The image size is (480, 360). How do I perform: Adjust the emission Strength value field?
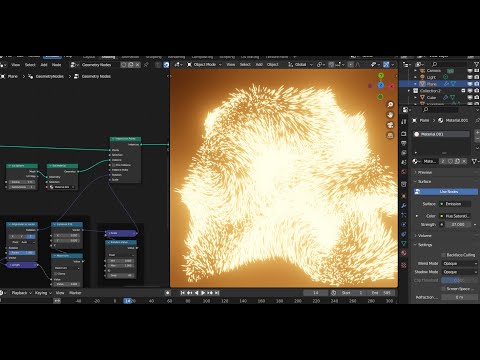click(x=458, y=224)
